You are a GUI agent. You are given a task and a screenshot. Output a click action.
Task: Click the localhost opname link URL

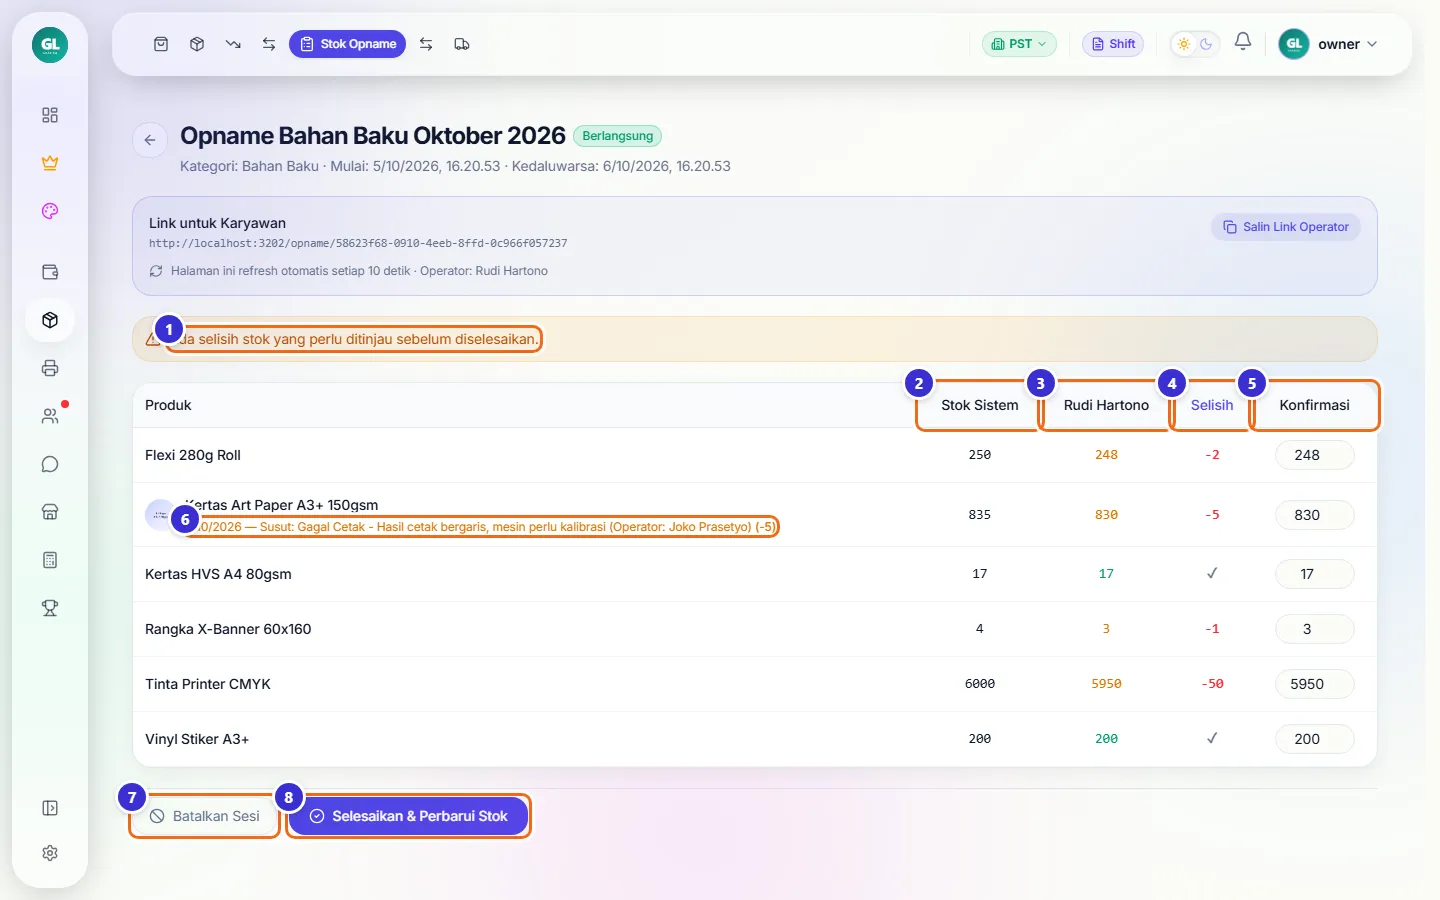pos(358,243)
